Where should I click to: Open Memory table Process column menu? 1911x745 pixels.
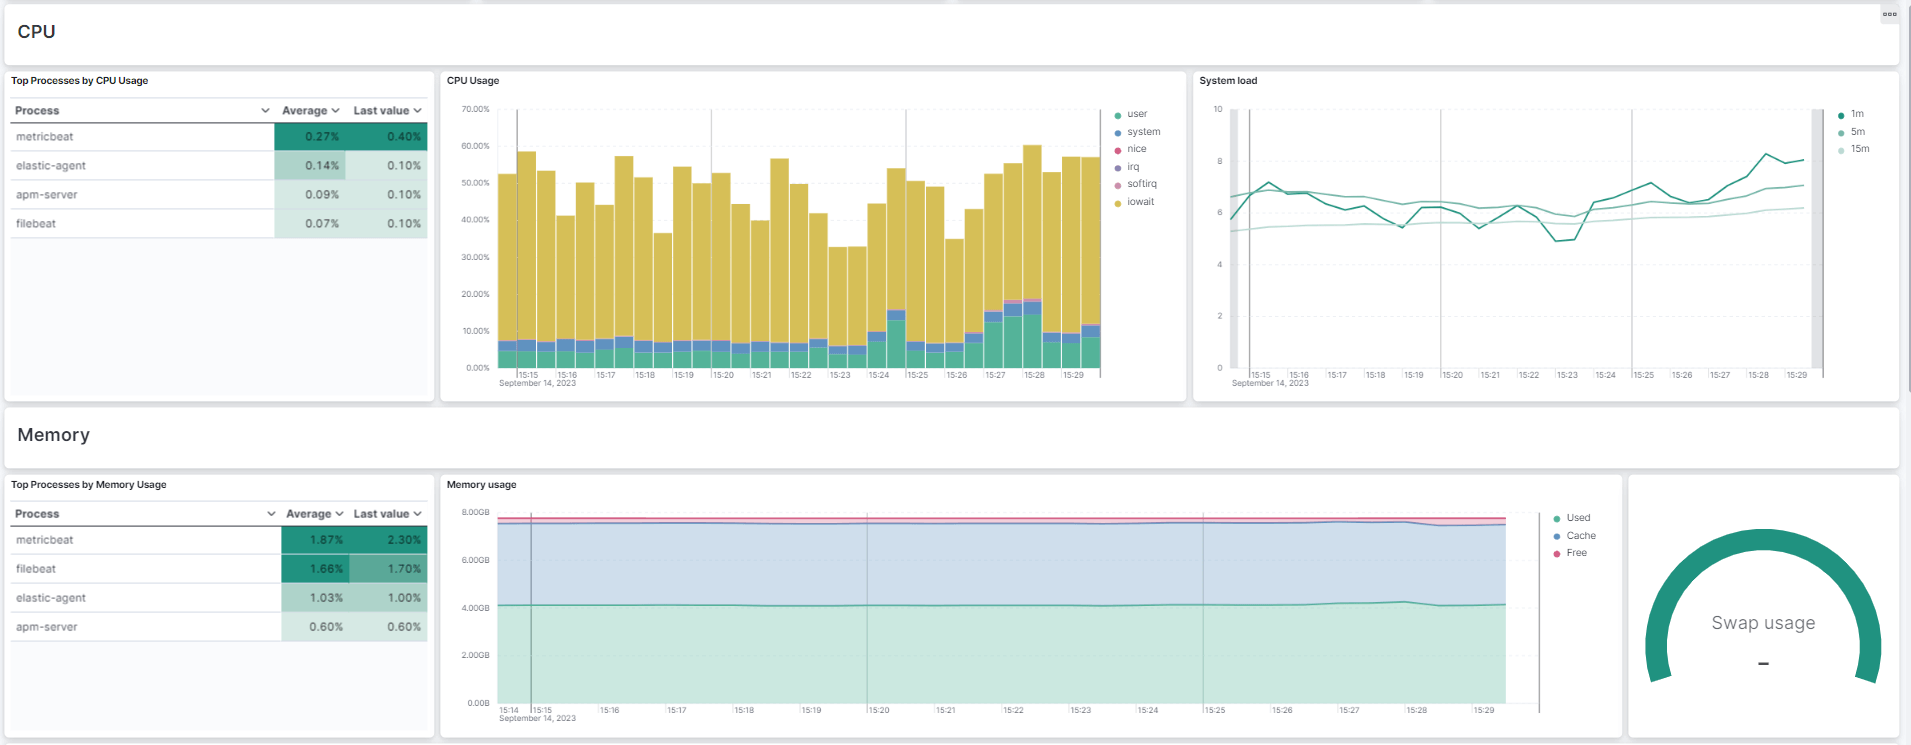(x=271, y=514)
